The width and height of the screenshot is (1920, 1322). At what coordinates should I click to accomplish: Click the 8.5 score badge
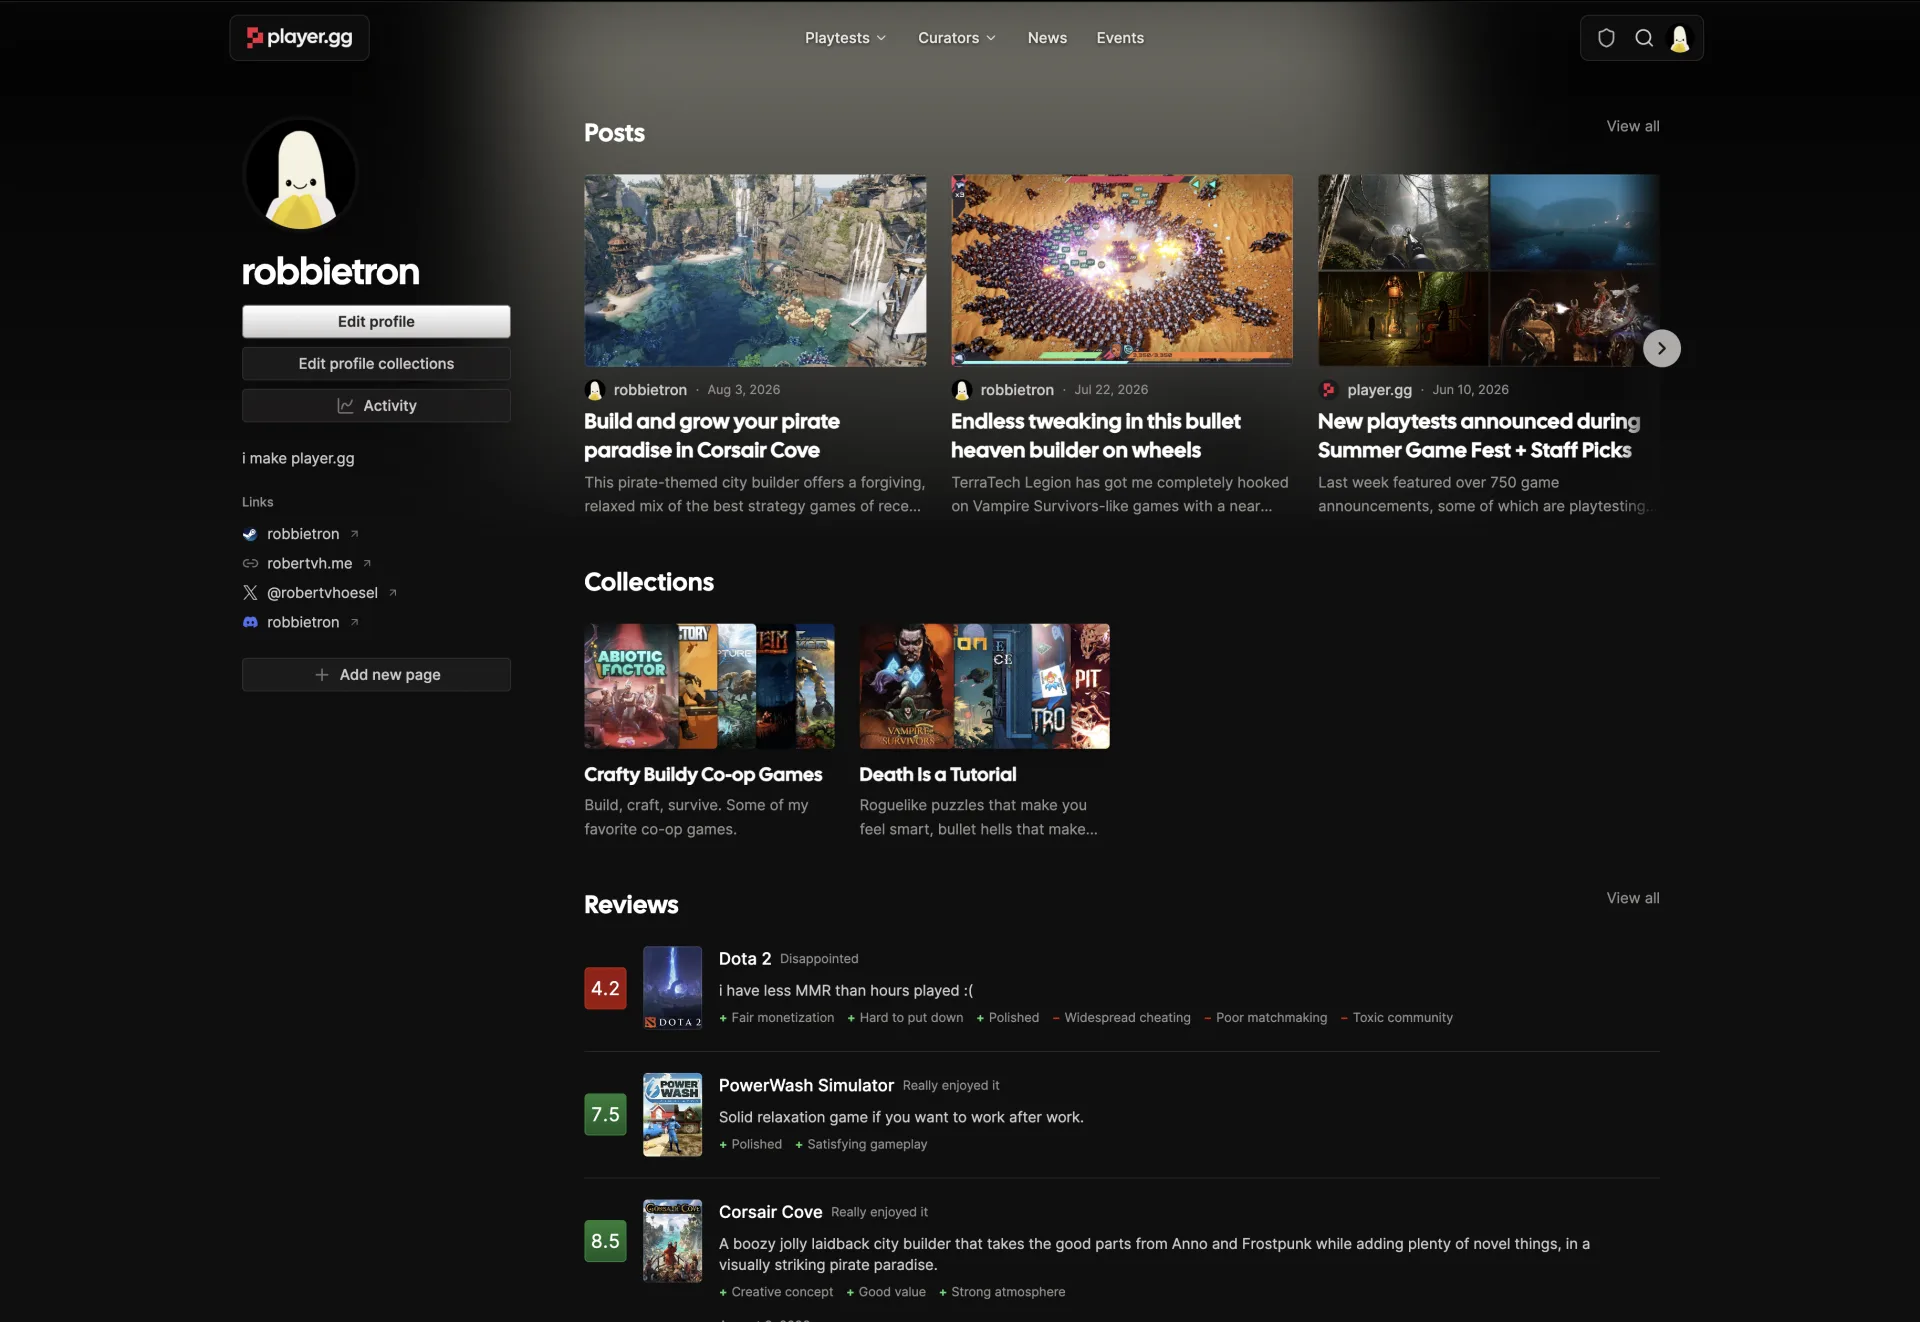605,1241
